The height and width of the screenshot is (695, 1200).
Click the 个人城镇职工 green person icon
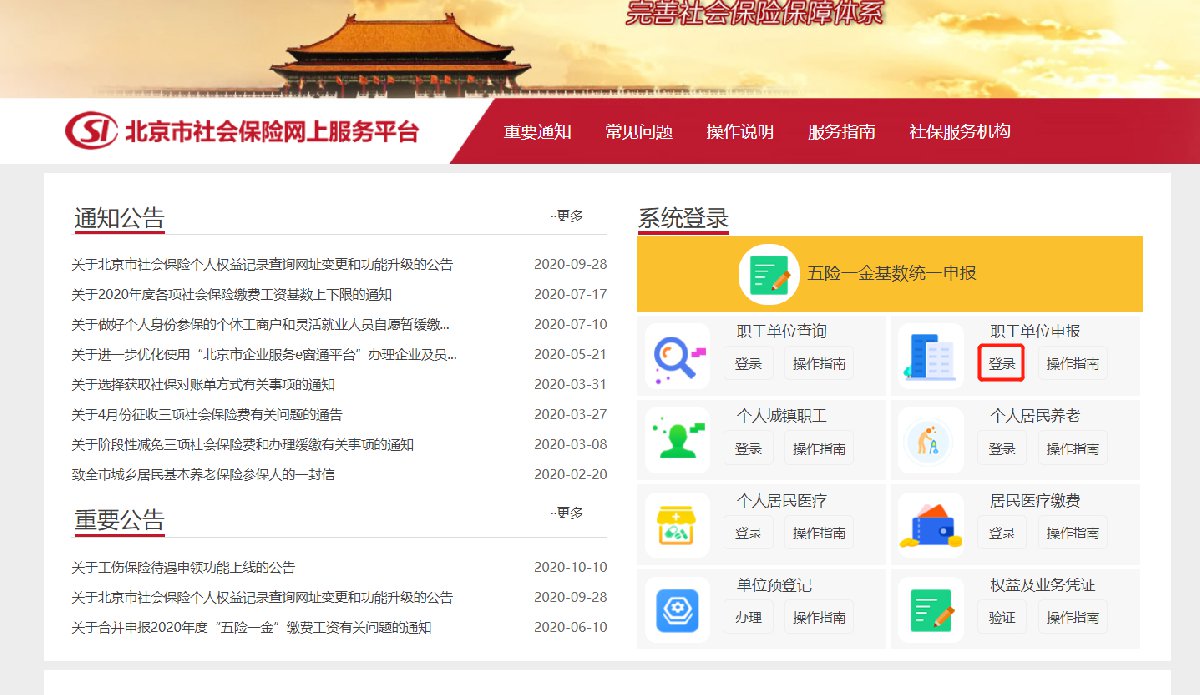point(677,440)
